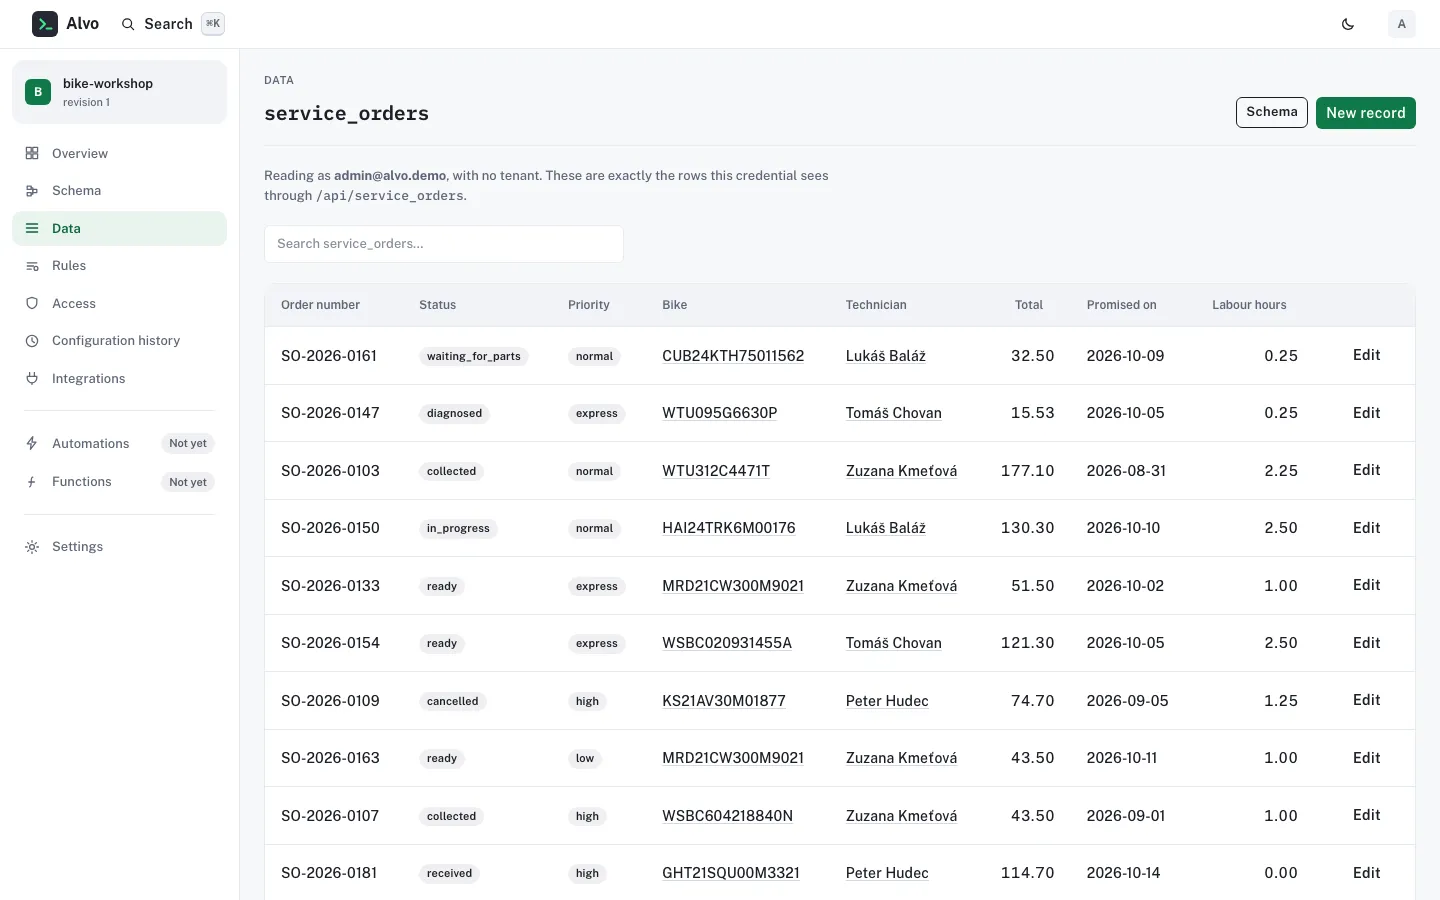Open the global Search ⌘K box
1440x900 pixels.
[173, 24]
